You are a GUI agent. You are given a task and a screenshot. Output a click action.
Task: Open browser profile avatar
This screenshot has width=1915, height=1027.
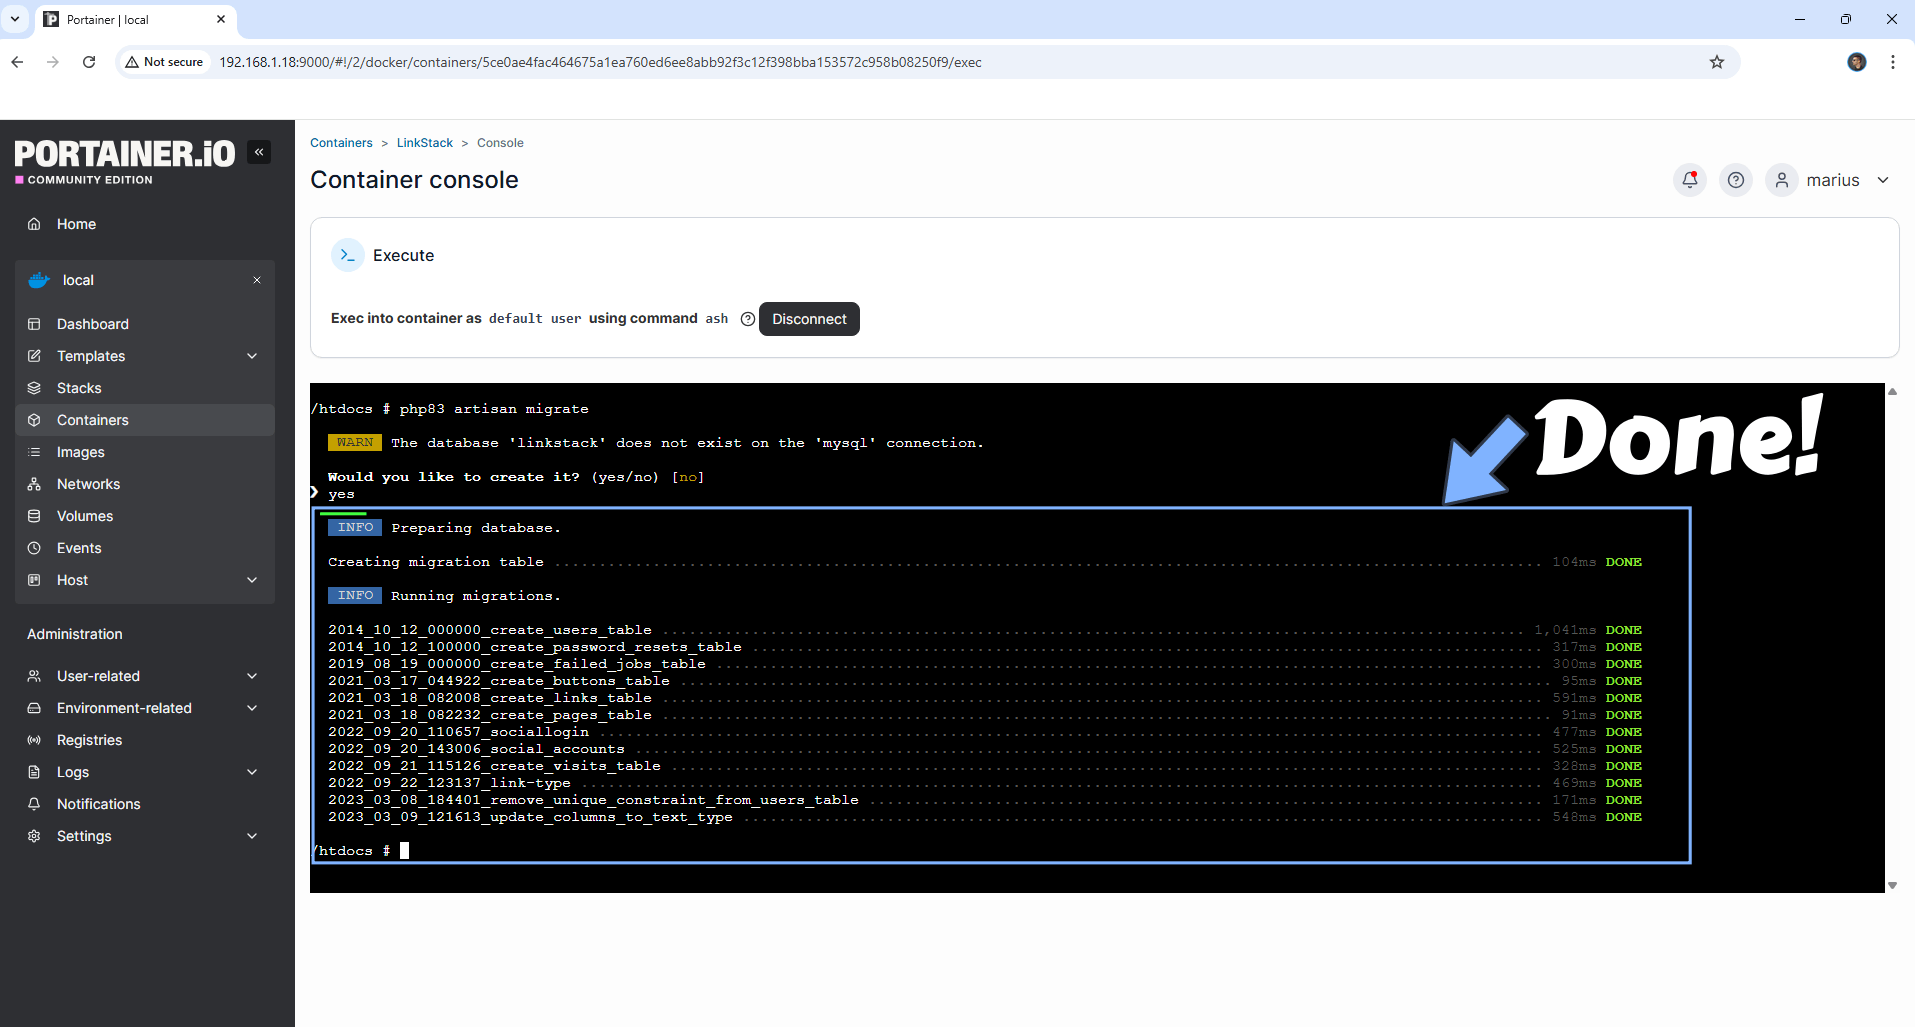pos(1857,62)
